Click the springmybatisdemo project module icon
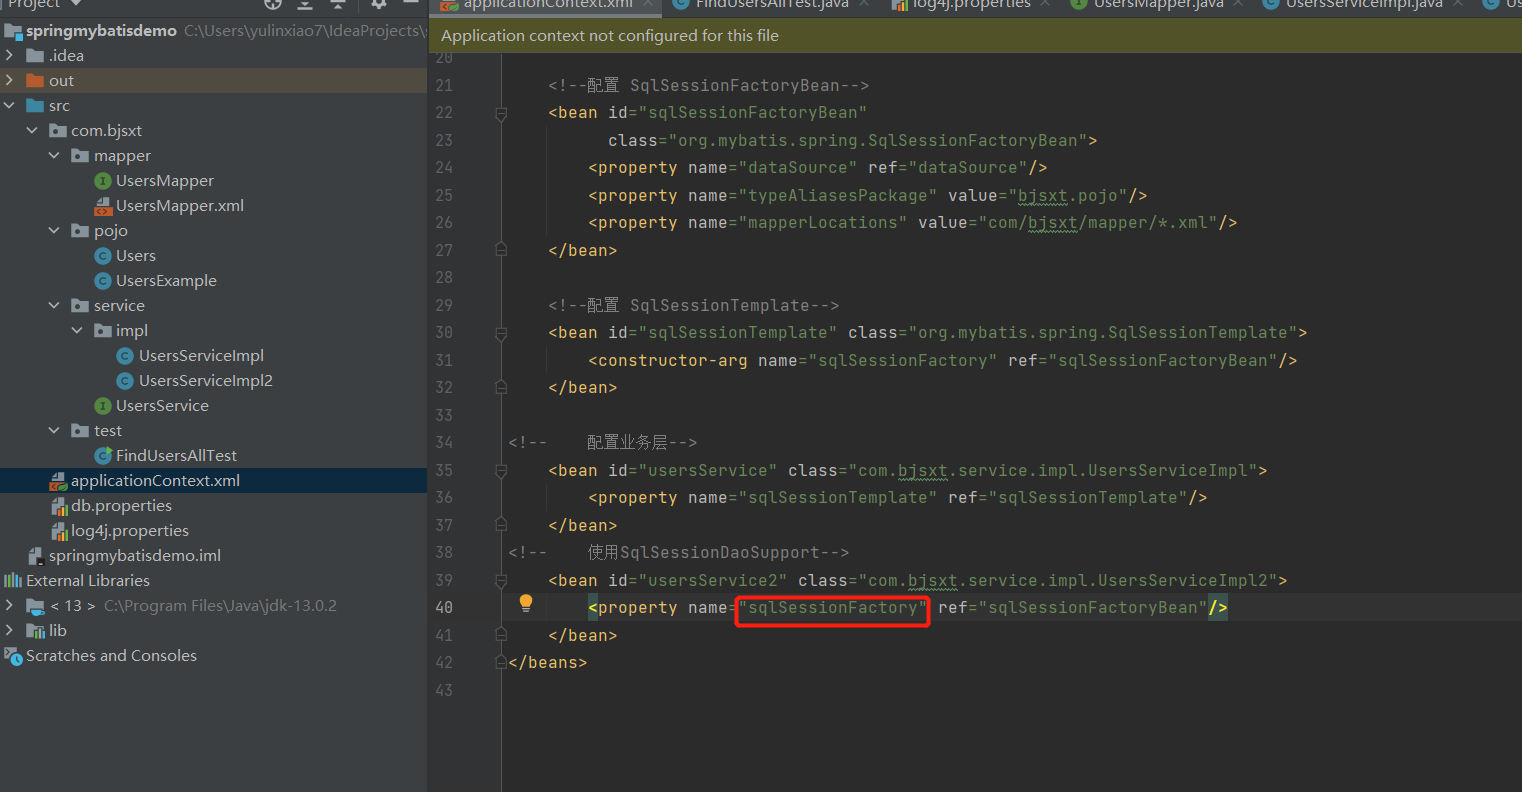The width and height of the screenshot is (1522, 792). [13, 30]
